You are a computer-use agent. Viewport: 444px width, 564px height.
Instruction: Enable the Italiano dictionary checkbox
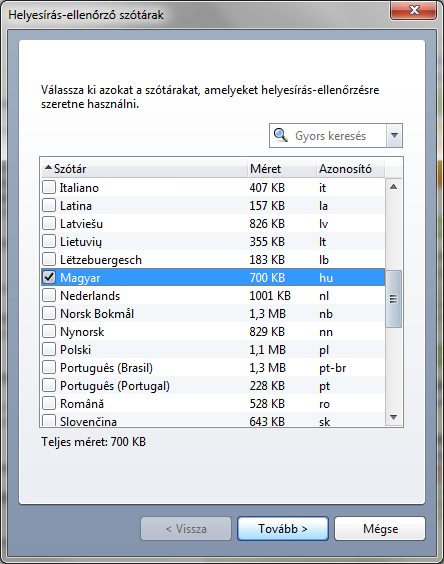49,187
